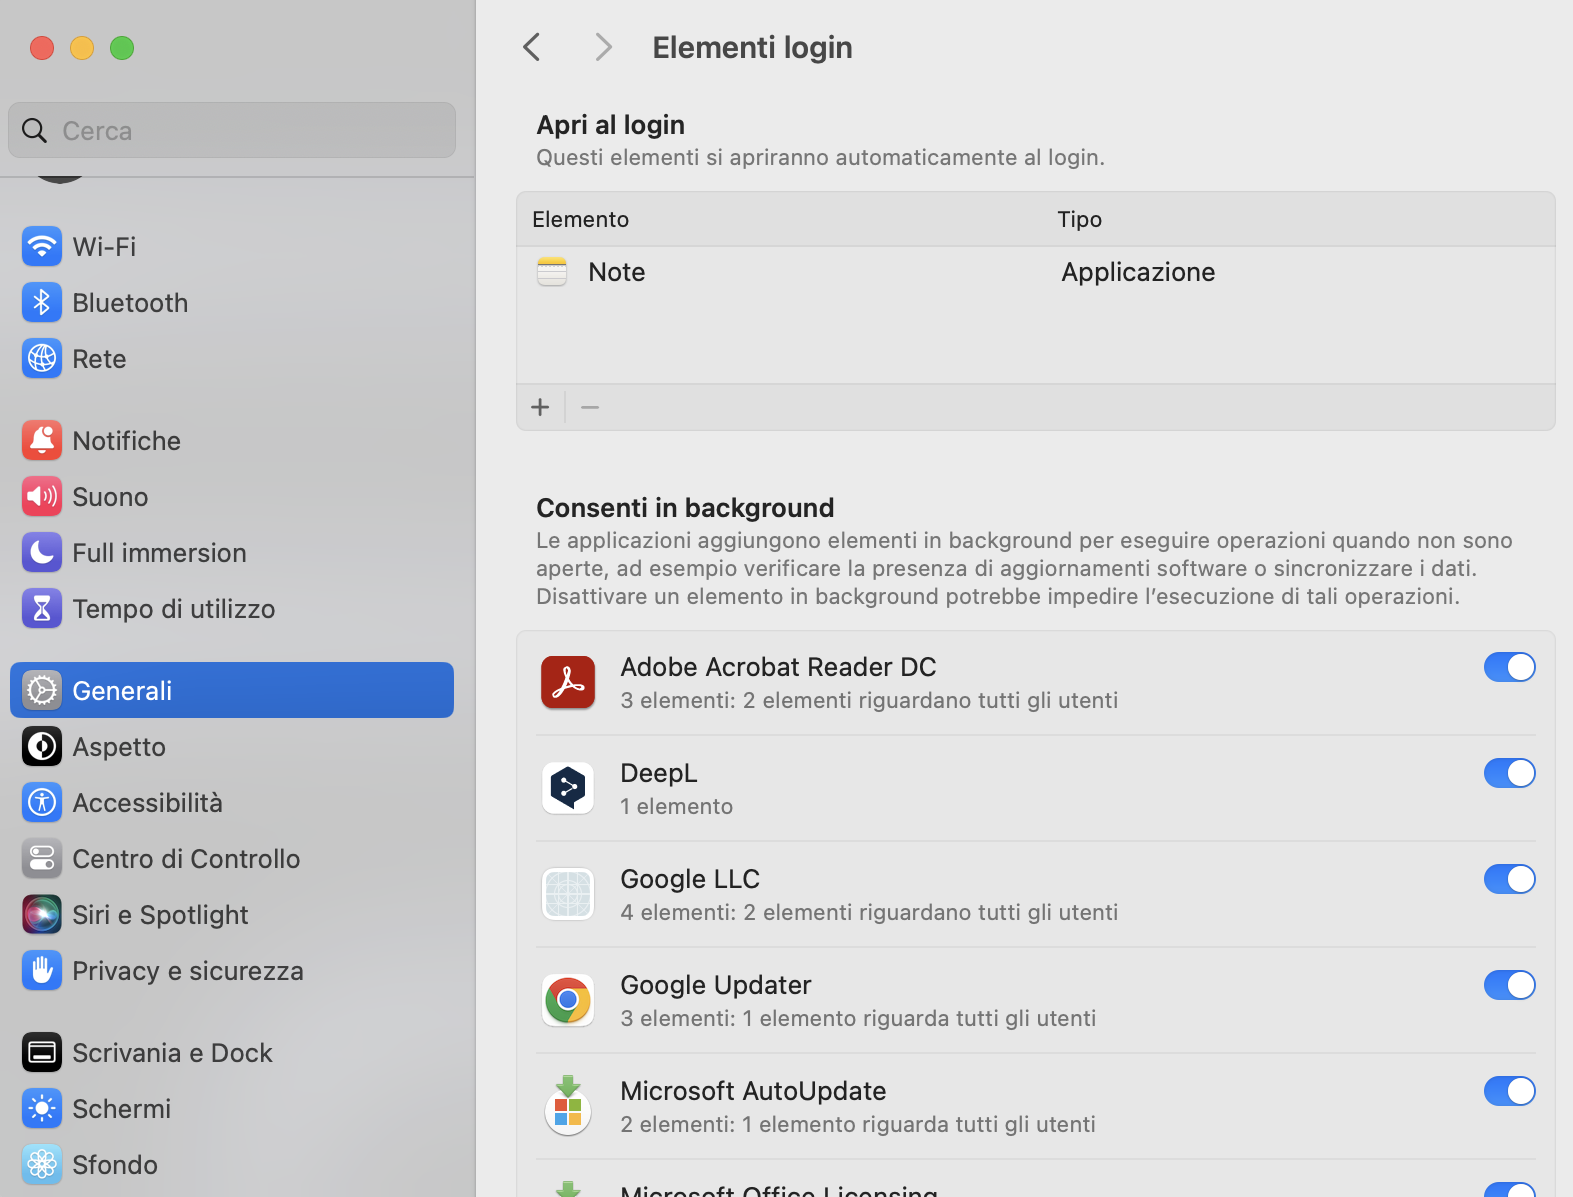Go back with the left chevron

[x=532, y=47]
